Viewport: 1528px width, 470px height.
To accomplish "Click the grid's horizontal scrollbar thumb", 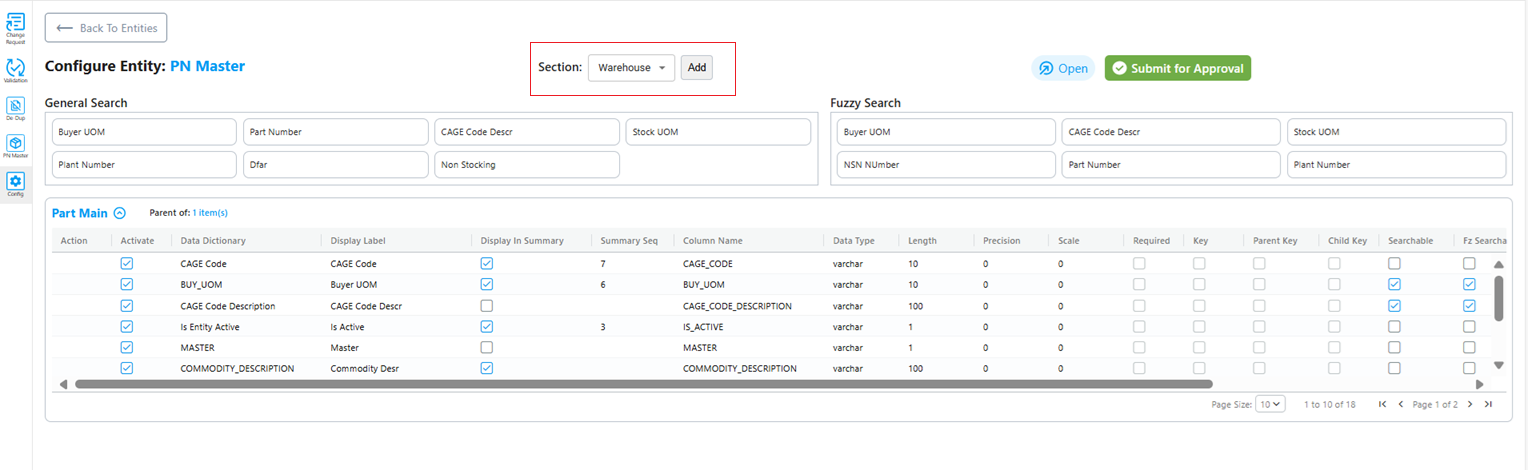I will 644,384.
